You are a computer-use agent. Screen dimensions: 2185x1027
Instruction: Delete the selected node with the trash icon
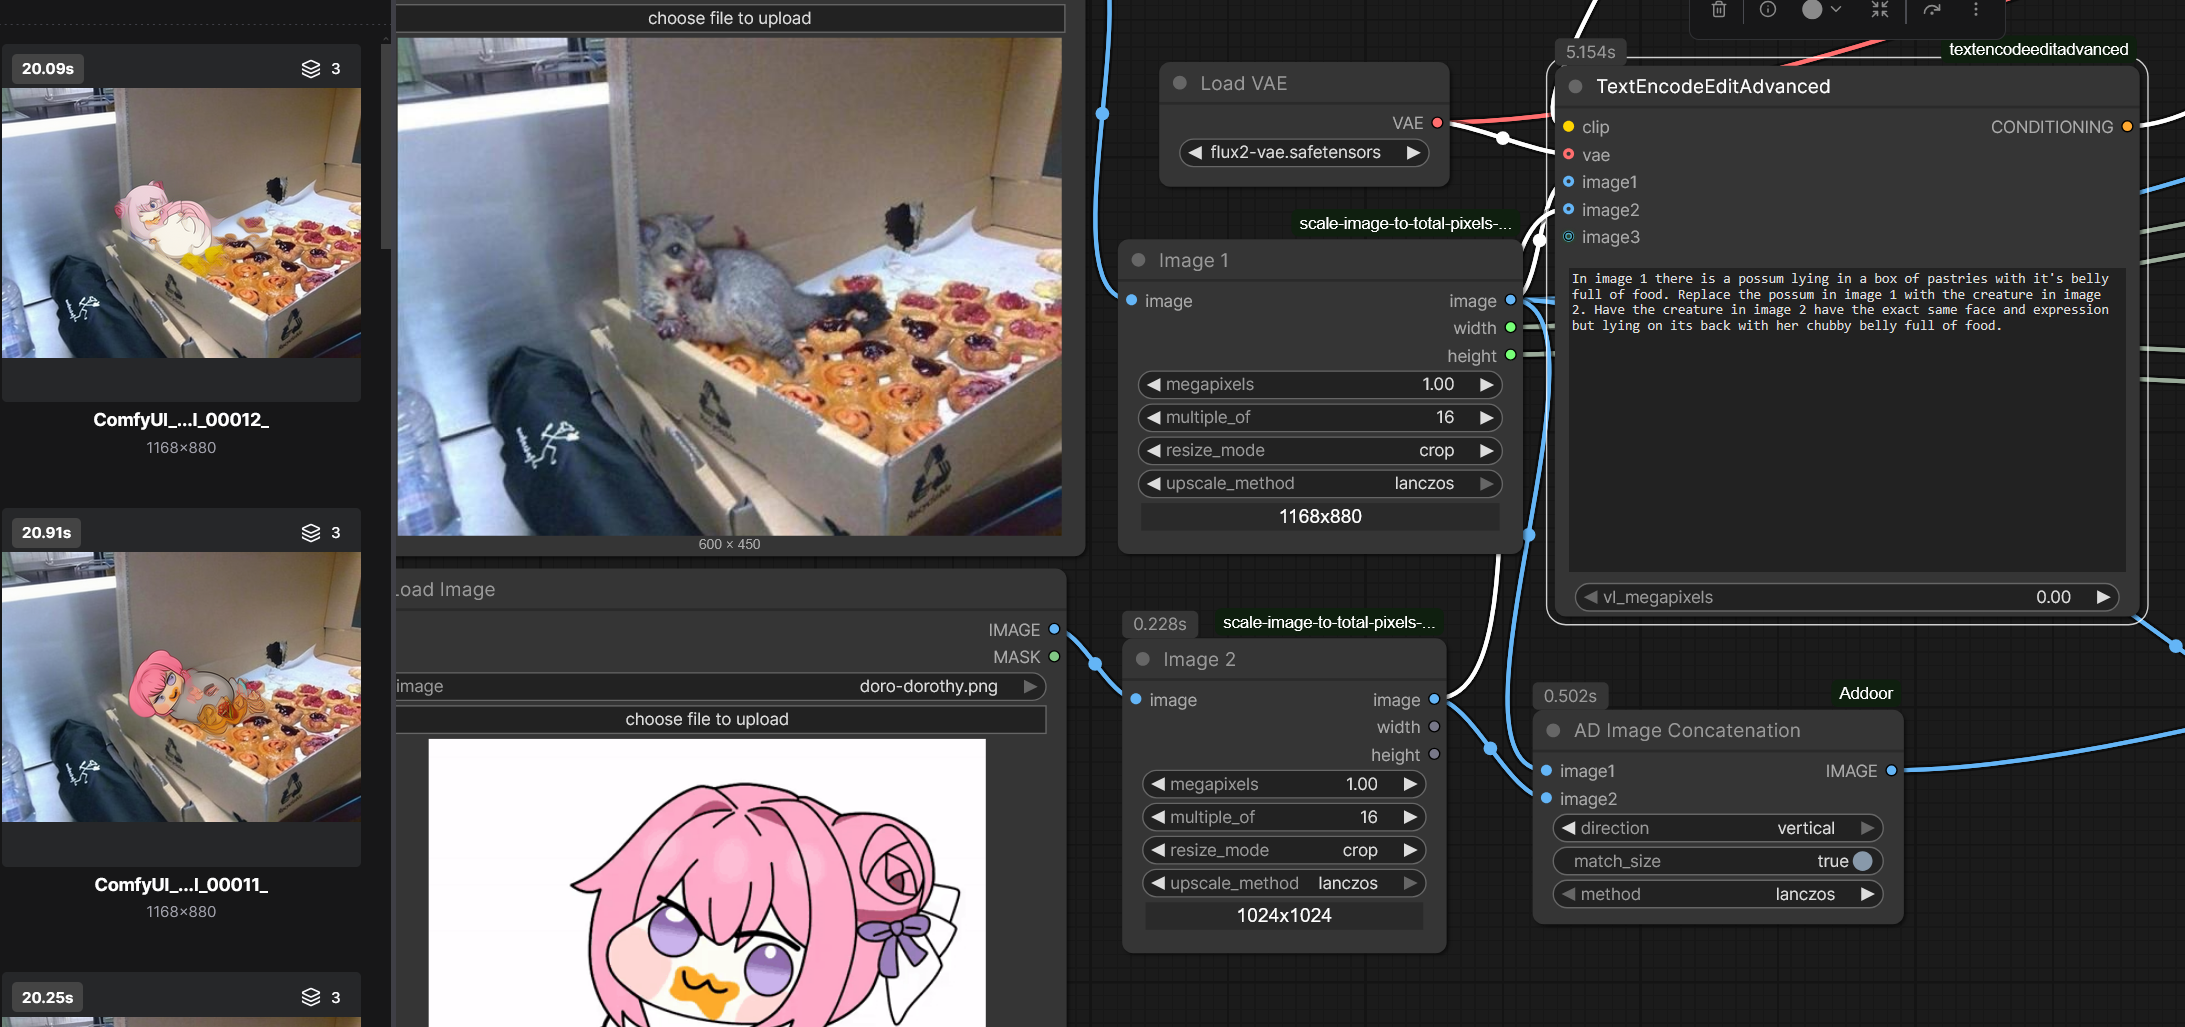tap(1718, 10)
